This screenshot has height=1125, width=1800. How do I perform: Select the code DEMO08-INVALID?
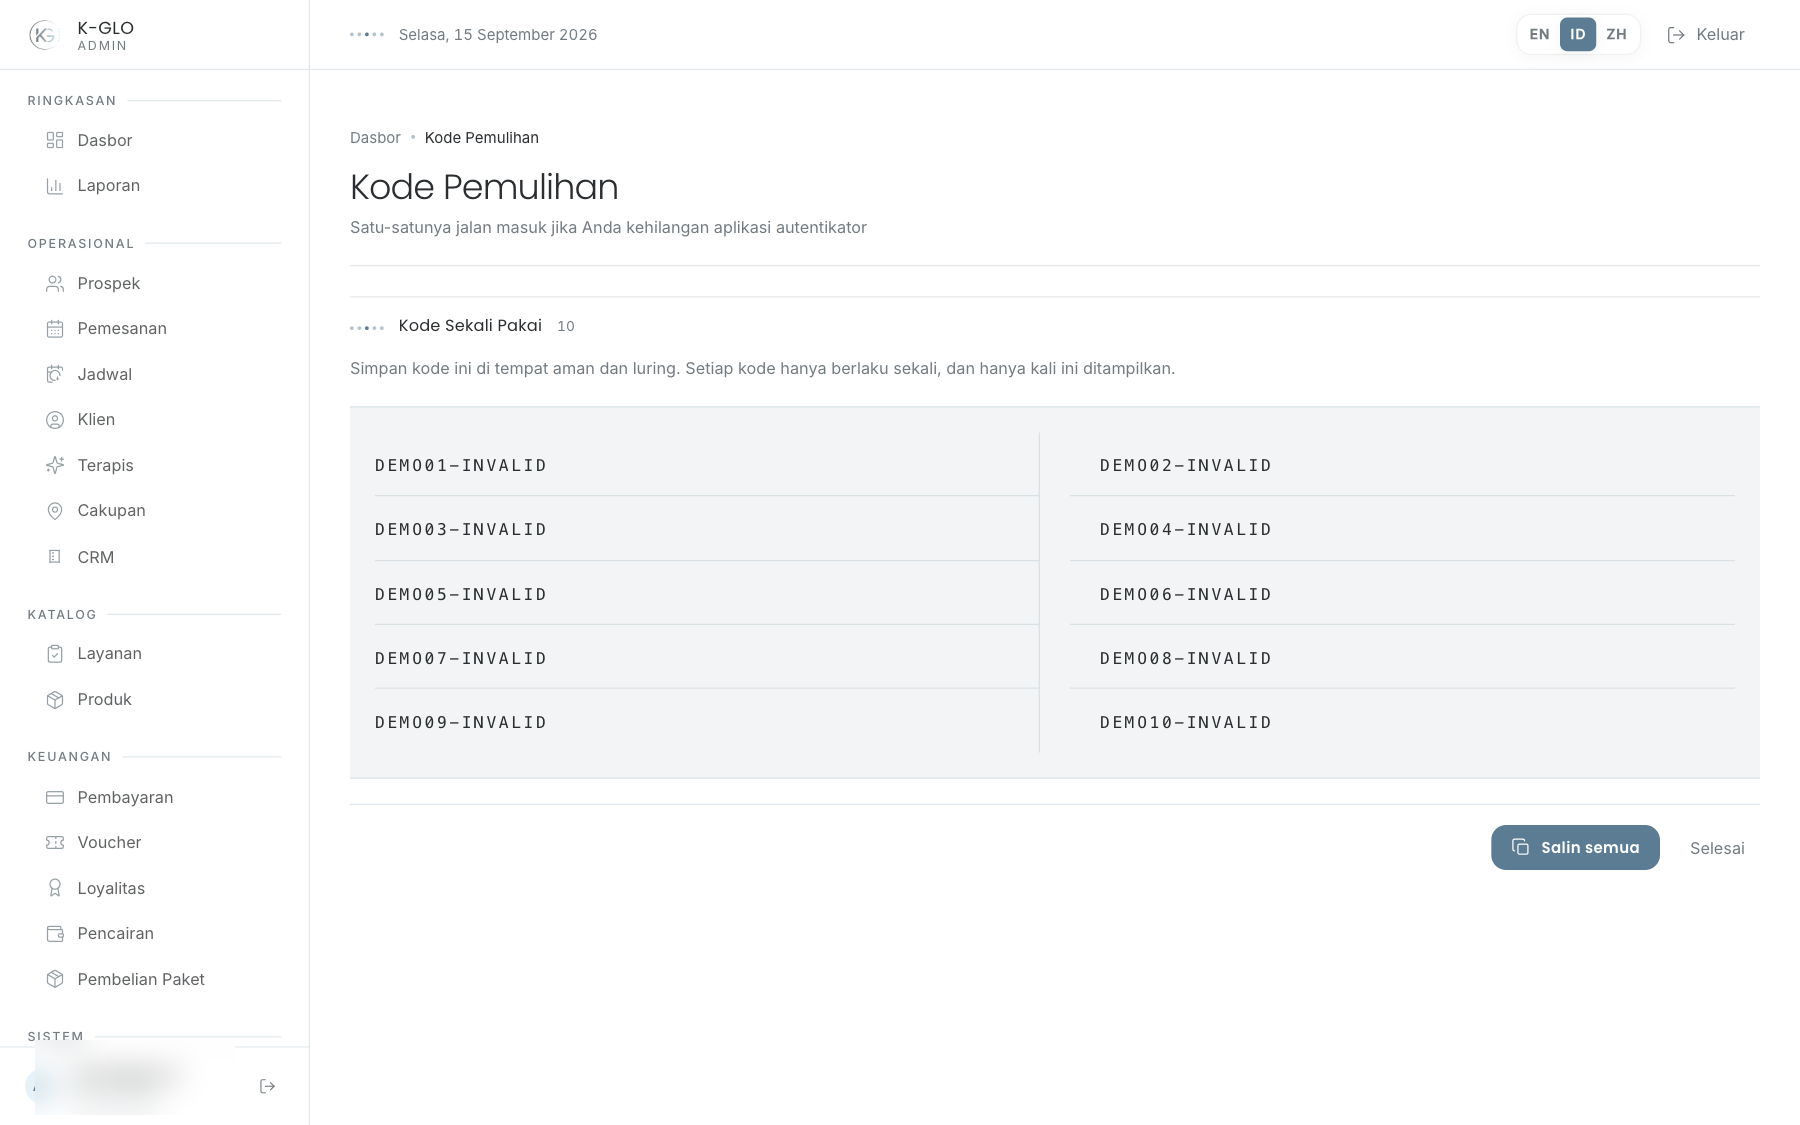[x=1186, y=658]
